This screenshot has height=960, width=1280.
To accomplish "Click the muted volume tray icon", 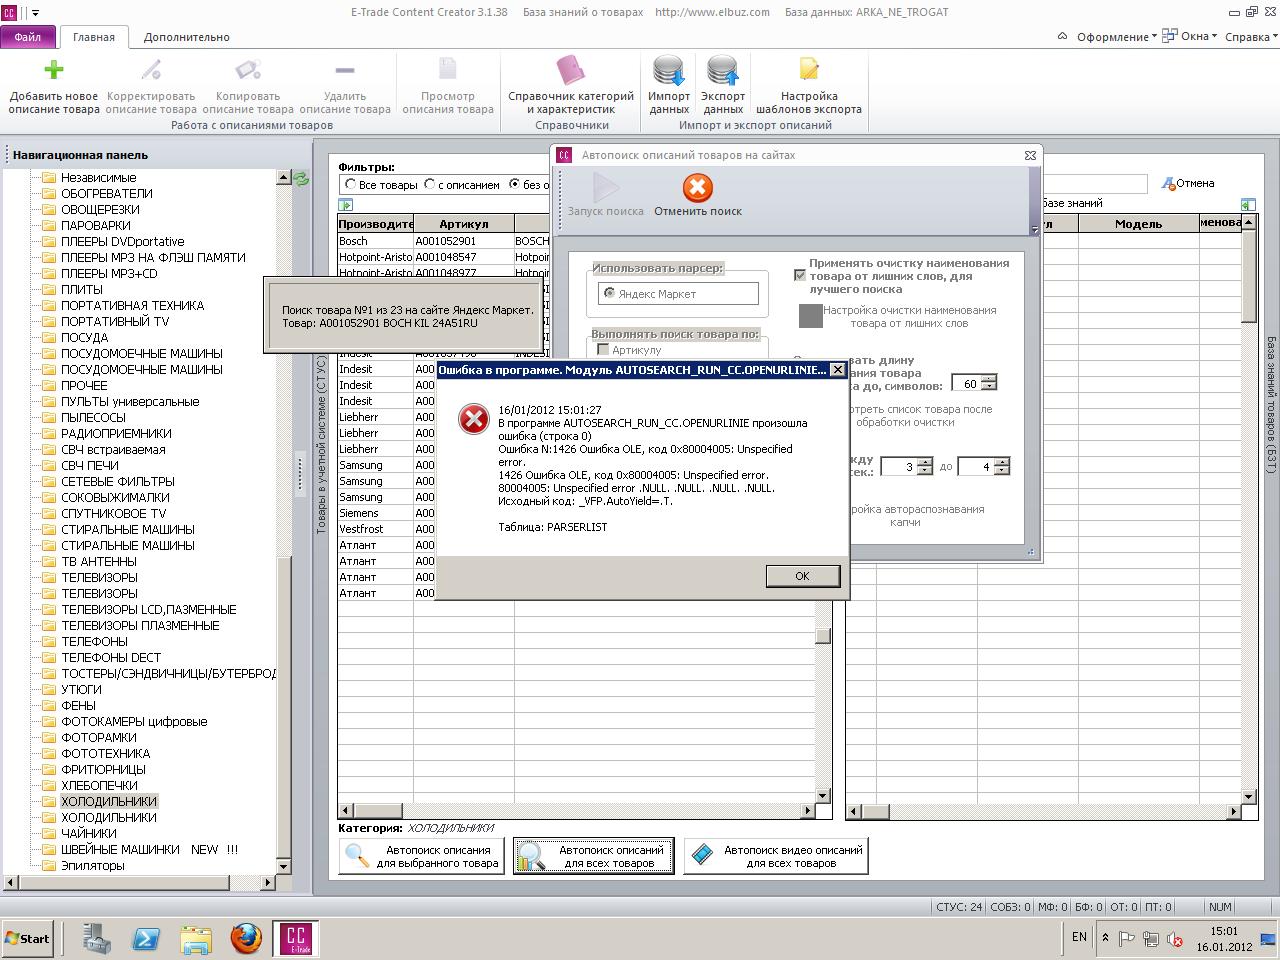I will (x=1174, y=939).
